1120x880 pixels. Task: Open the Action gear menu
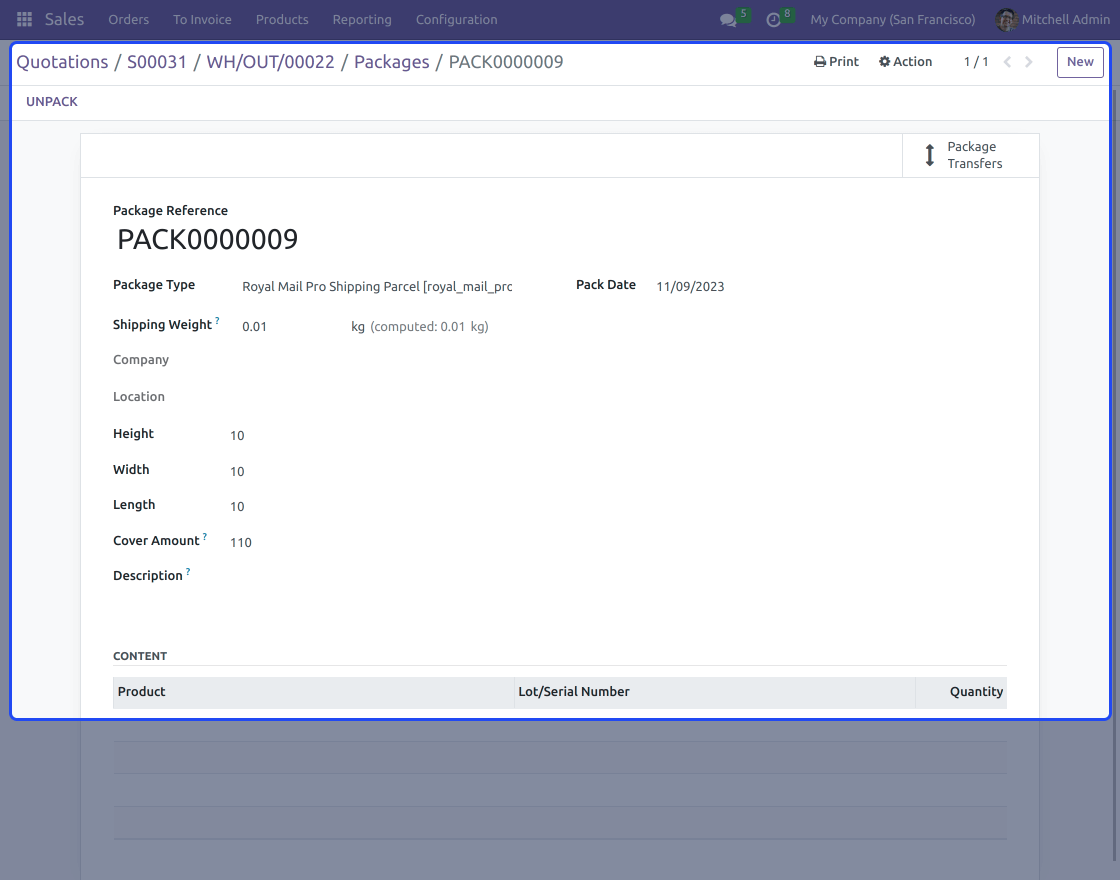coord(905,61)
